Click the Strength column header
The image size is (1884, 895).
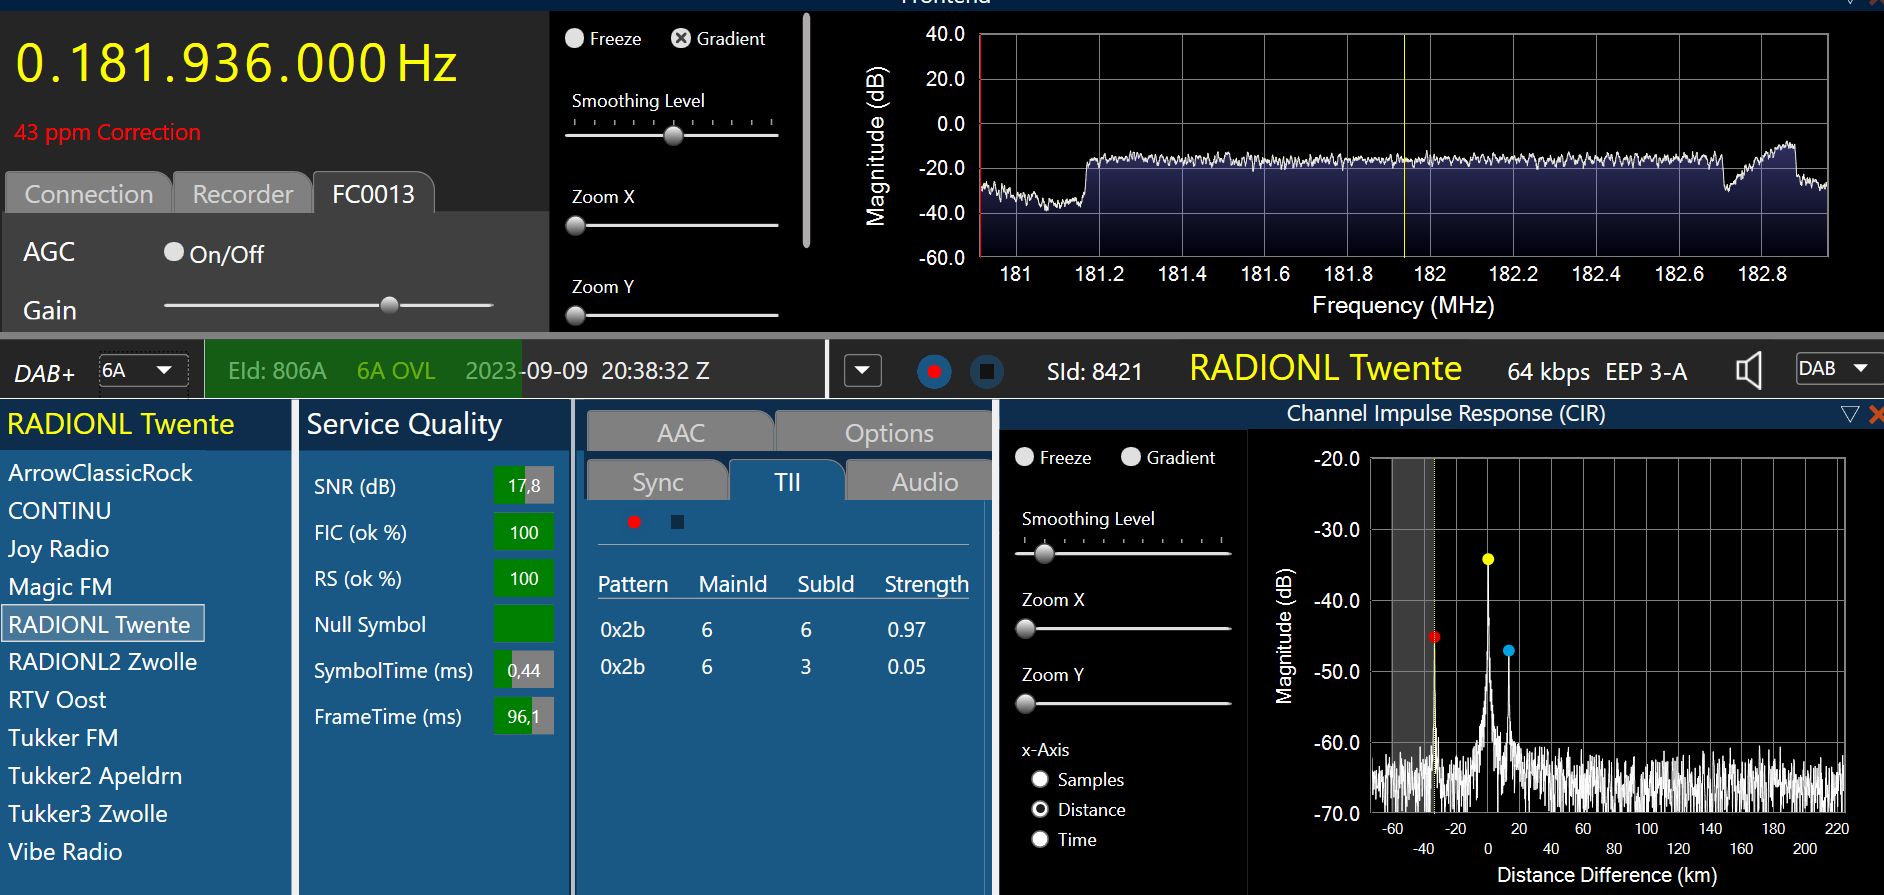tap(927, 584)
